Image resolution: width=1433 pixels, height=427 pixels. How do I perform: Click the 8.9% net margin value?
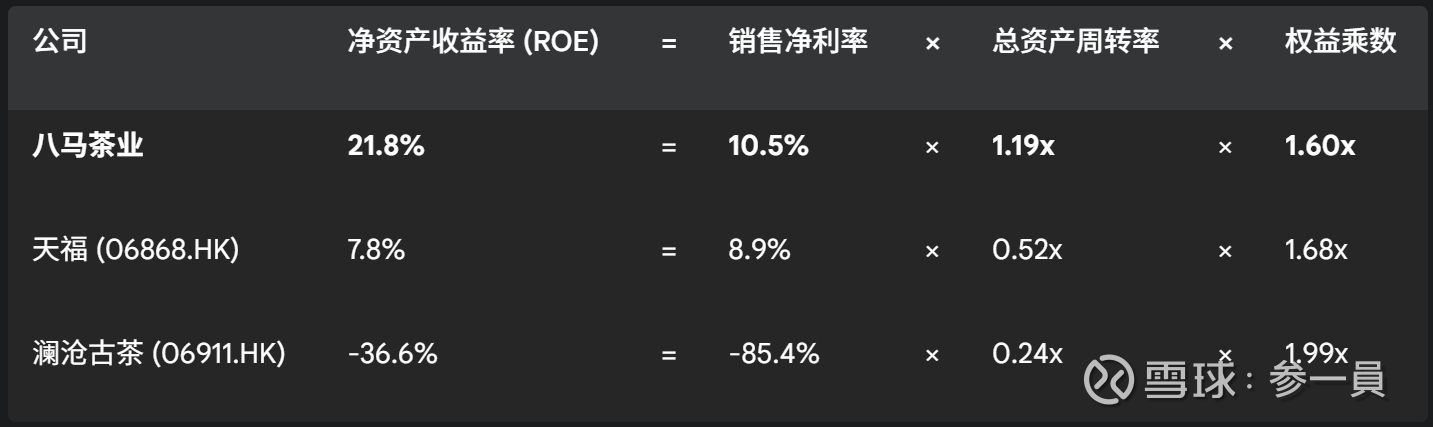point(759,250)
